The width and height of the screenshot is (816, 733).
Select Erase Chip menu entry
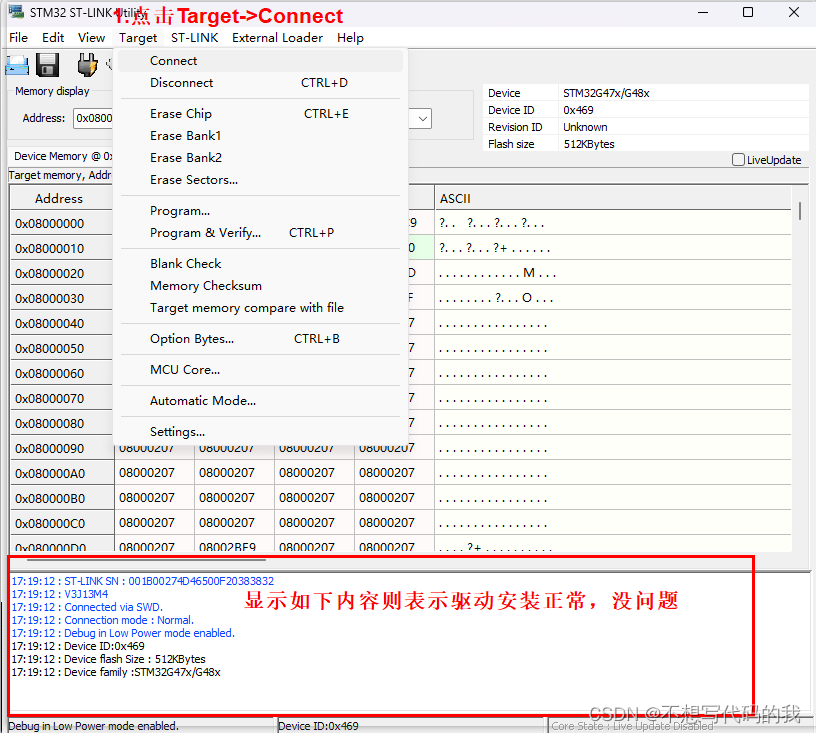click(260, 113)
